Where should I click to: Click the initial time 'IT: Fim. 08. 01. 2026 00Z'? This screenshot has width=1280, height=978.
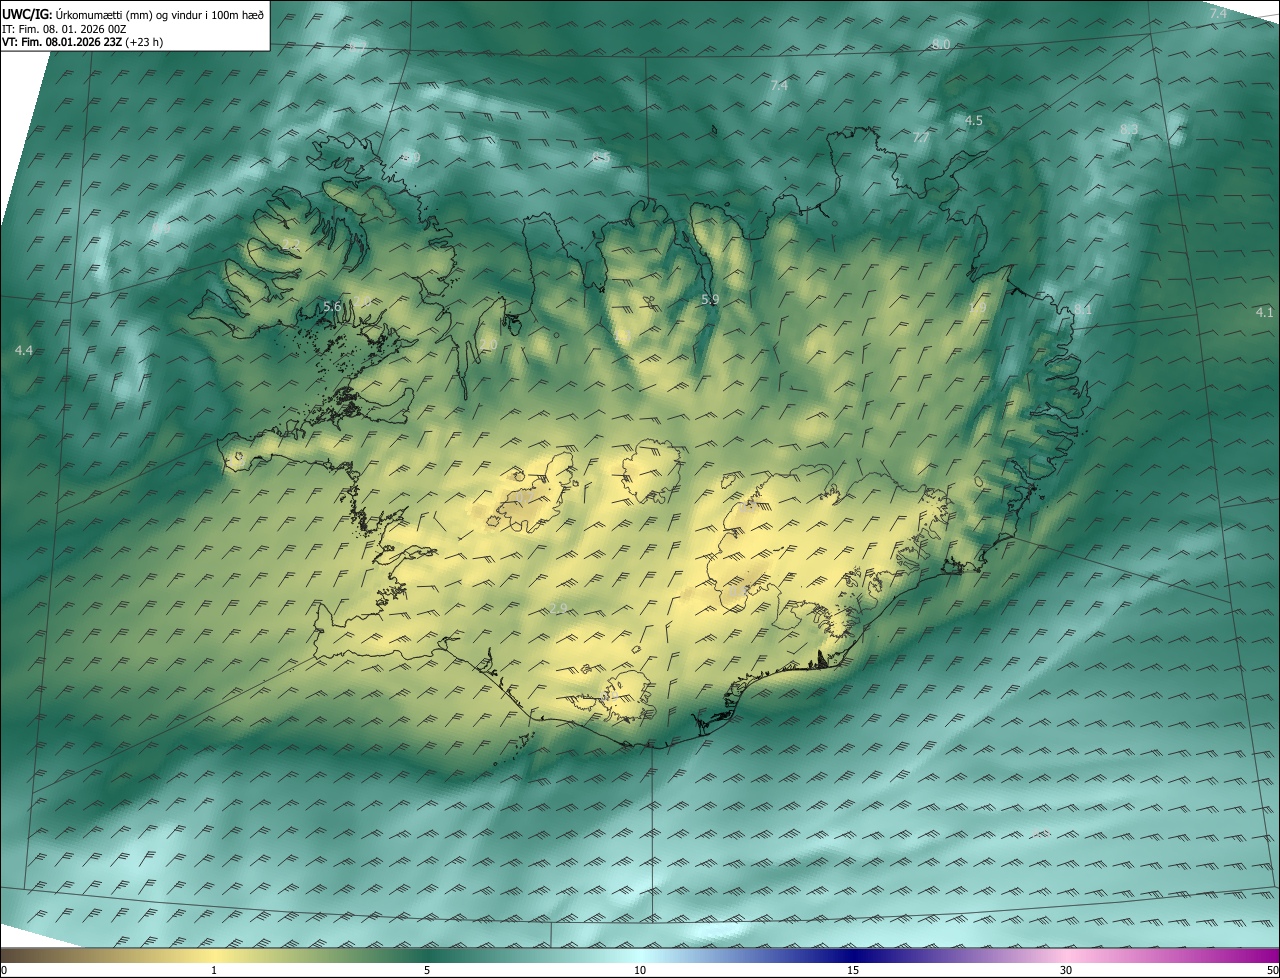click(64, 29)
